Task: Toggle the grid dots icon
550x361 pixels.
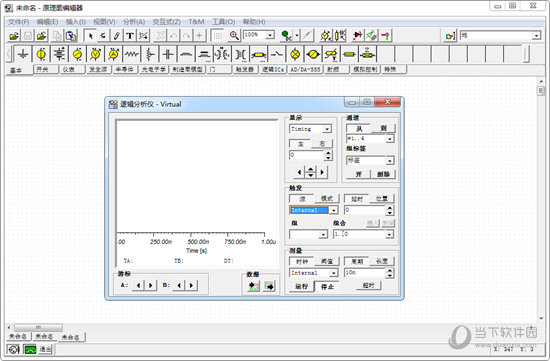Action: pyautogui.click(x=218, y=36)
